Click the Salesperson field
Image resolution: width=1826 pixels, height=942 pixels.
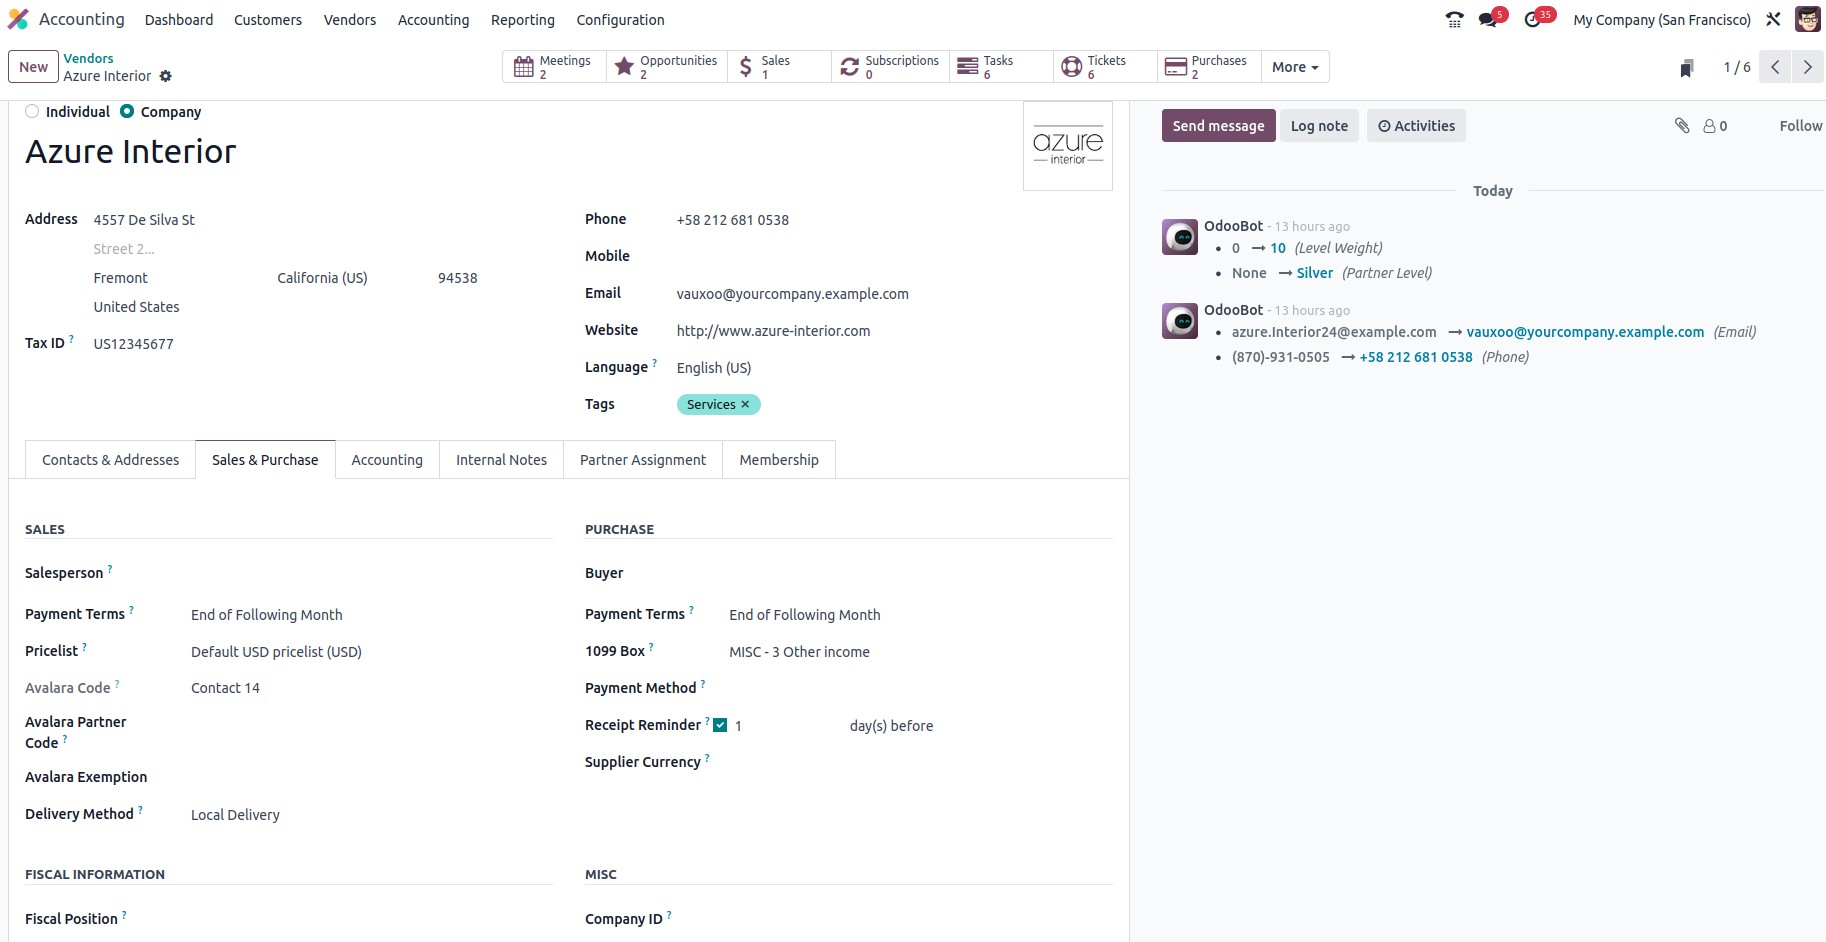[x=371, y=573]
